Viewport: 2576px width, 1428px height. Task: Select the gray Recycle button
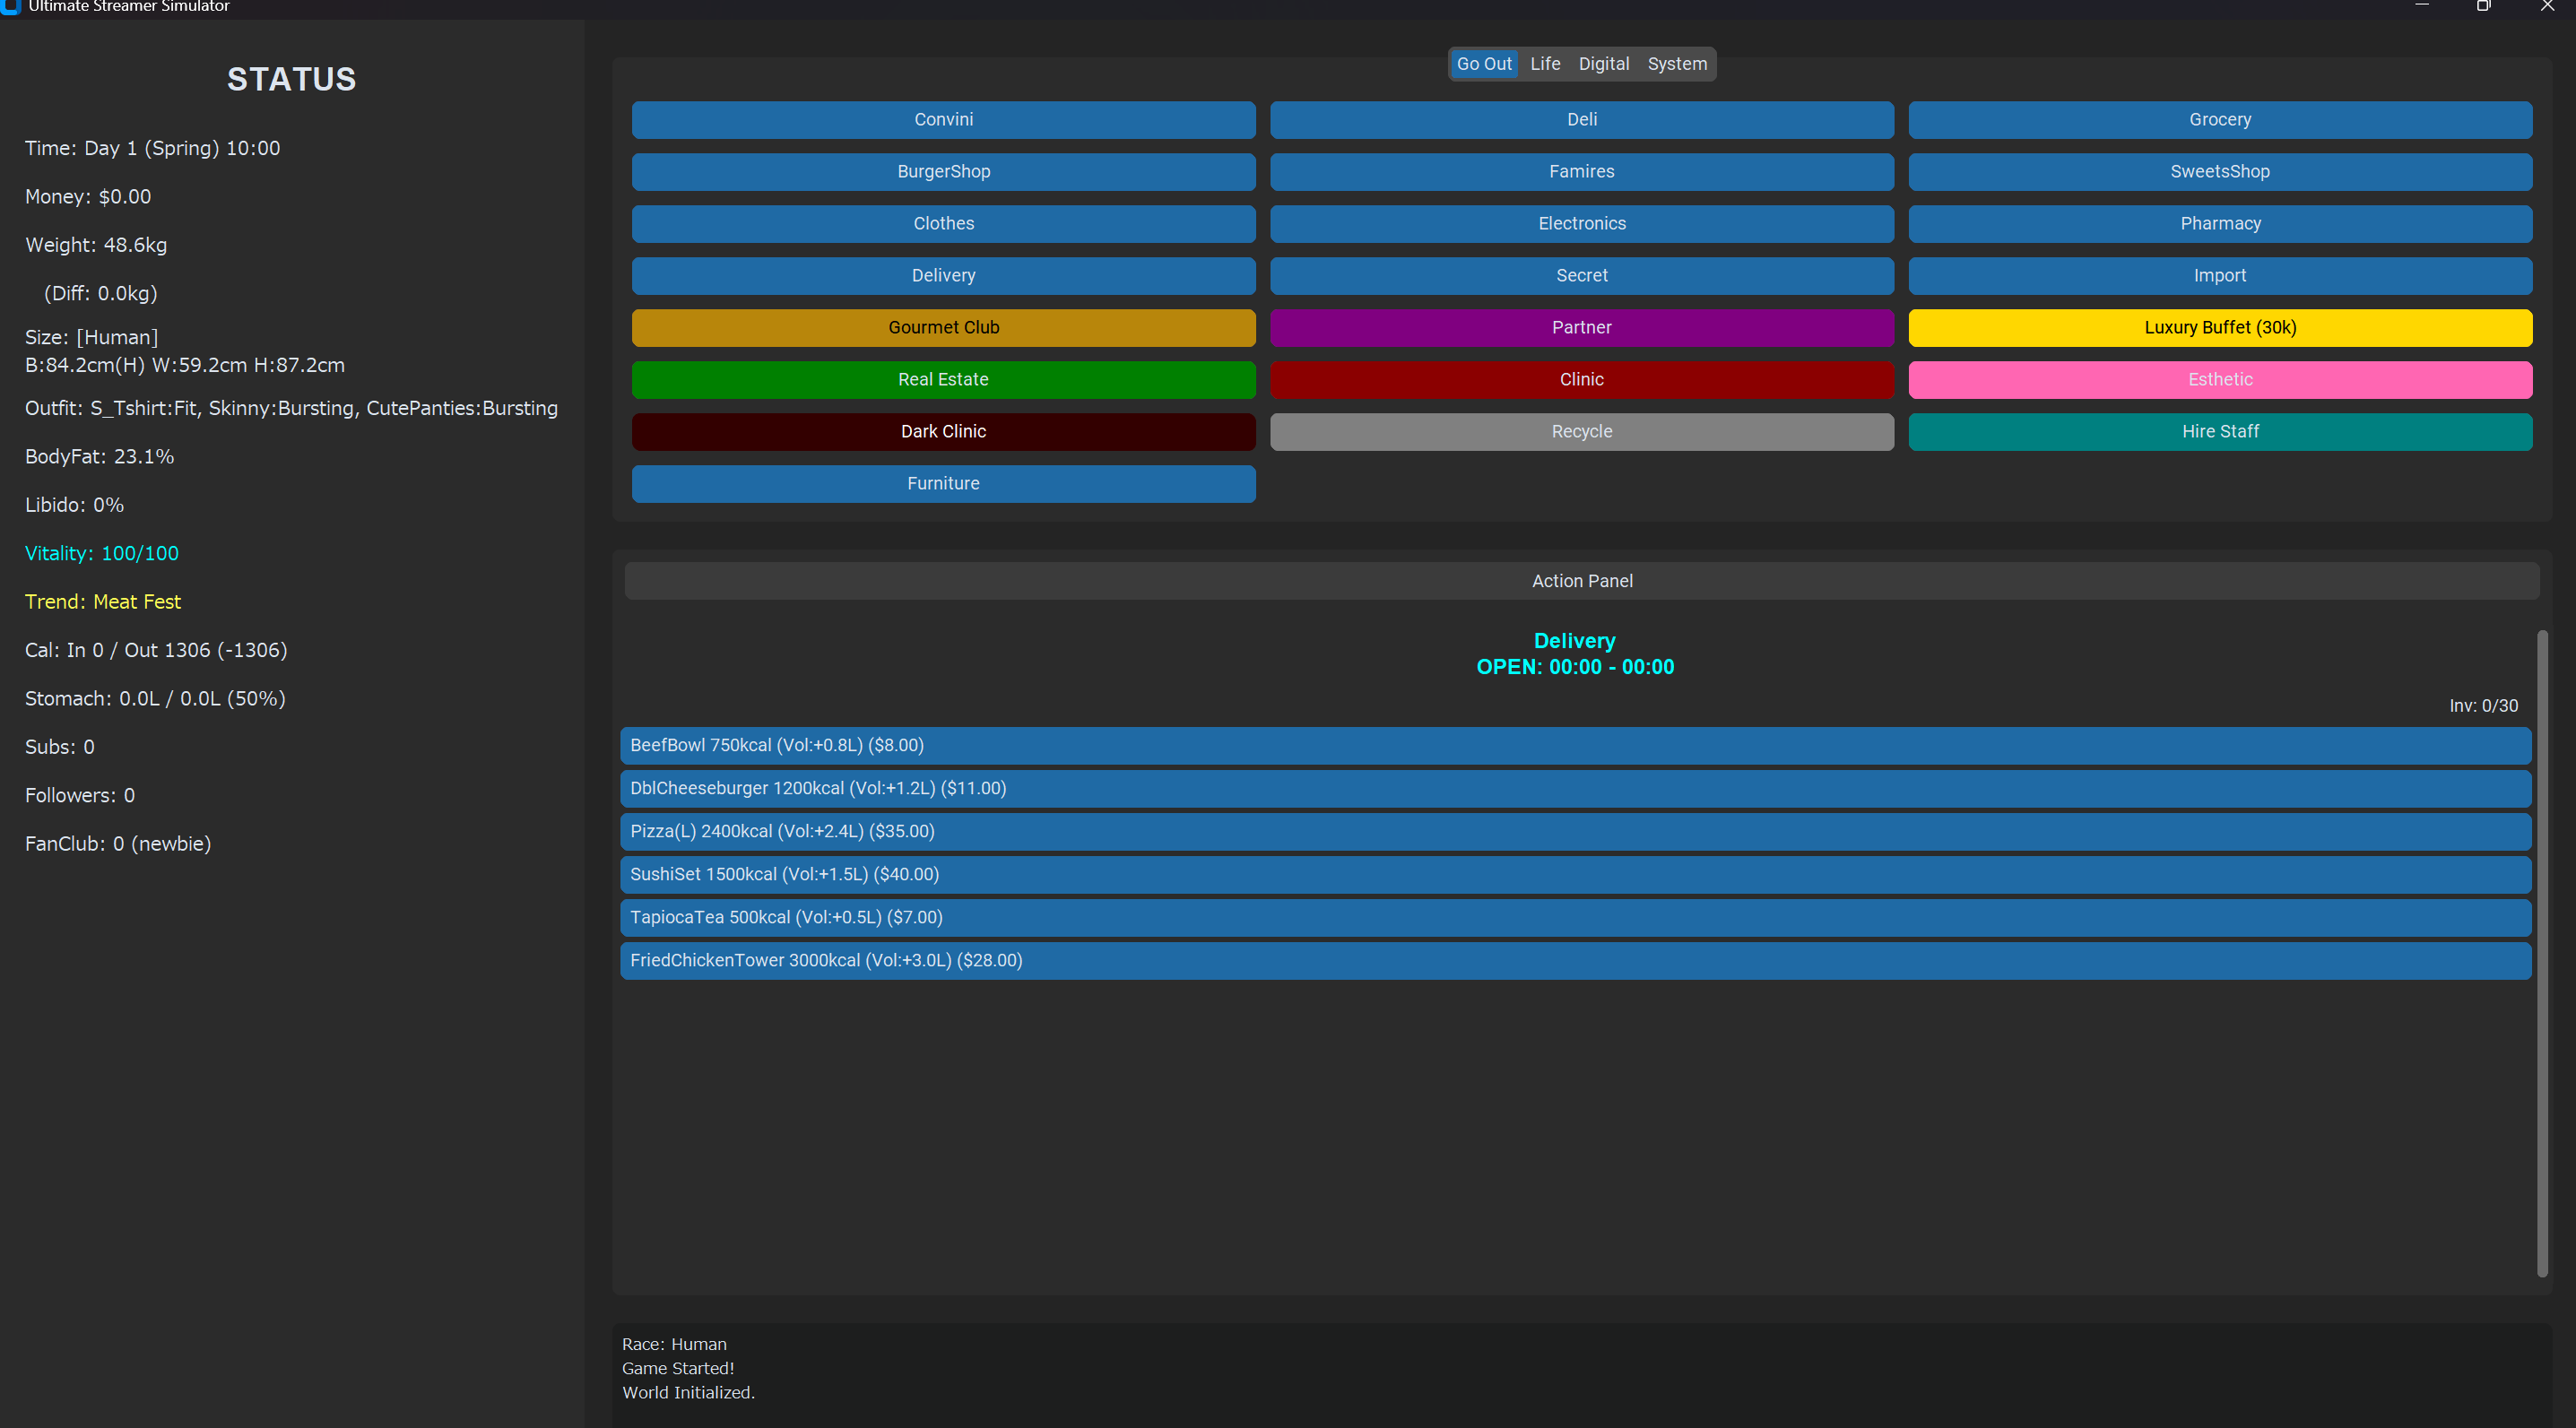pos(1581,432)
